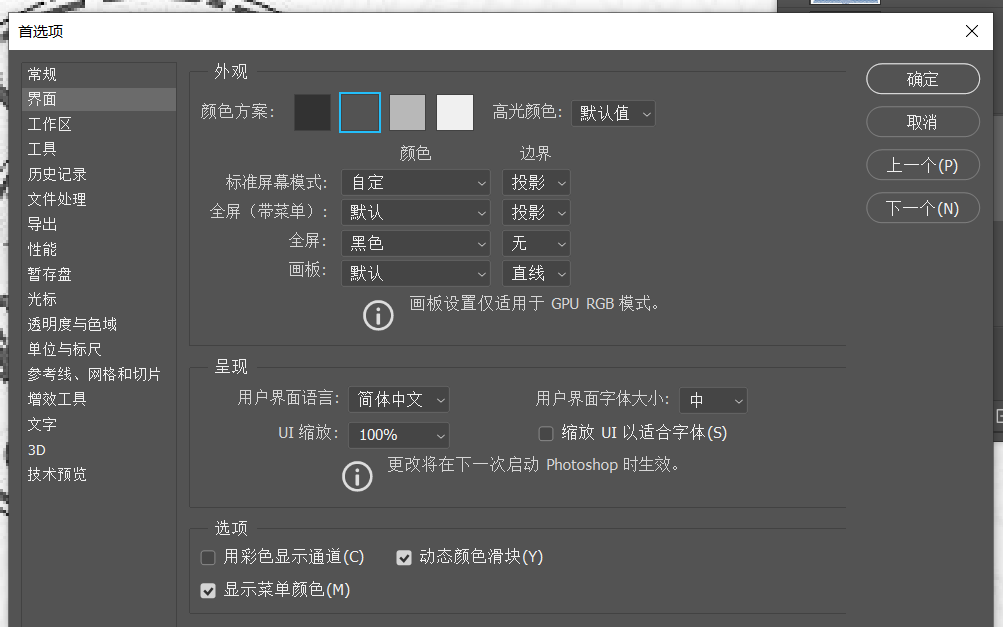Click the info icon about restarting Photoshop
Viewport: 1003px width, 627px height.
click(357, 476)
